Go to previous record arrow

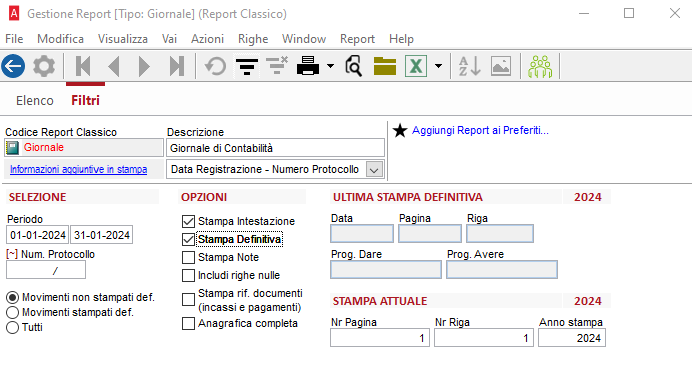[x=114, y=66]
